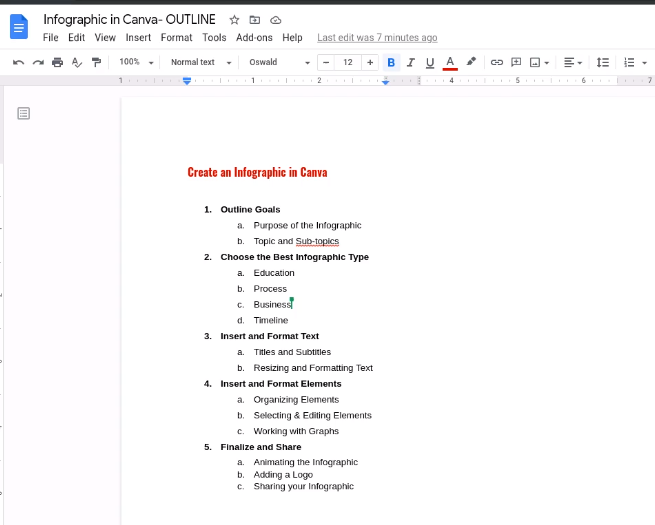655x525 pixels.
Task: Click the document title Infographic in Canva- OUTLINE
Action: (129, 20)
